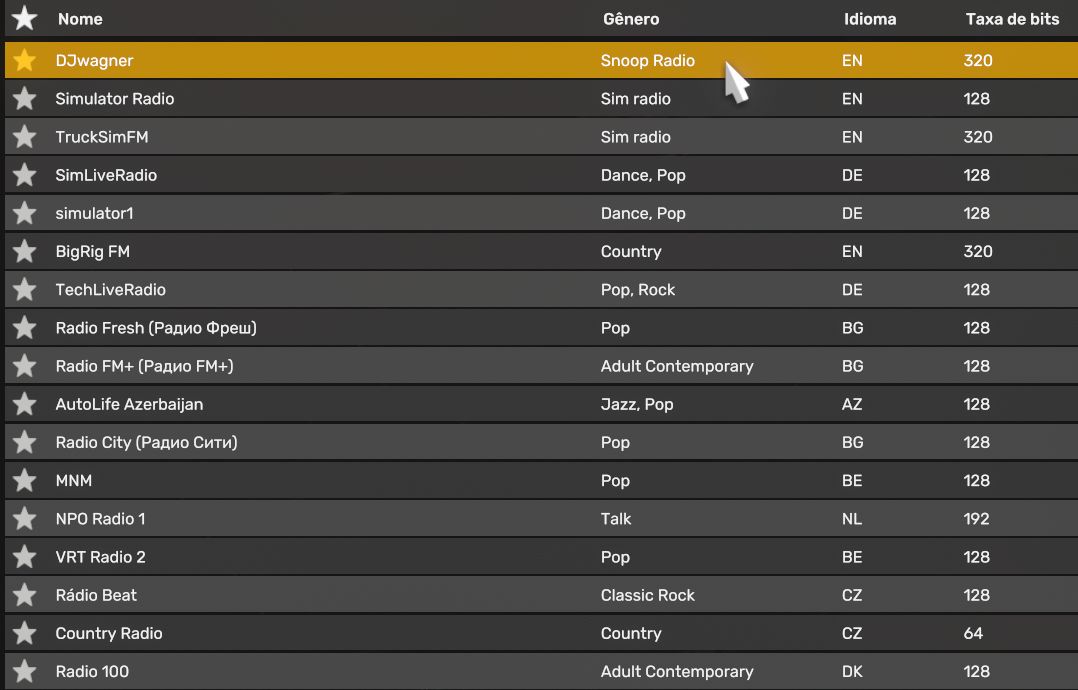Pick Radio City (Радио Сити) station
The height and width of the screenshot is (690, 1078).
[x=146, y=442]
